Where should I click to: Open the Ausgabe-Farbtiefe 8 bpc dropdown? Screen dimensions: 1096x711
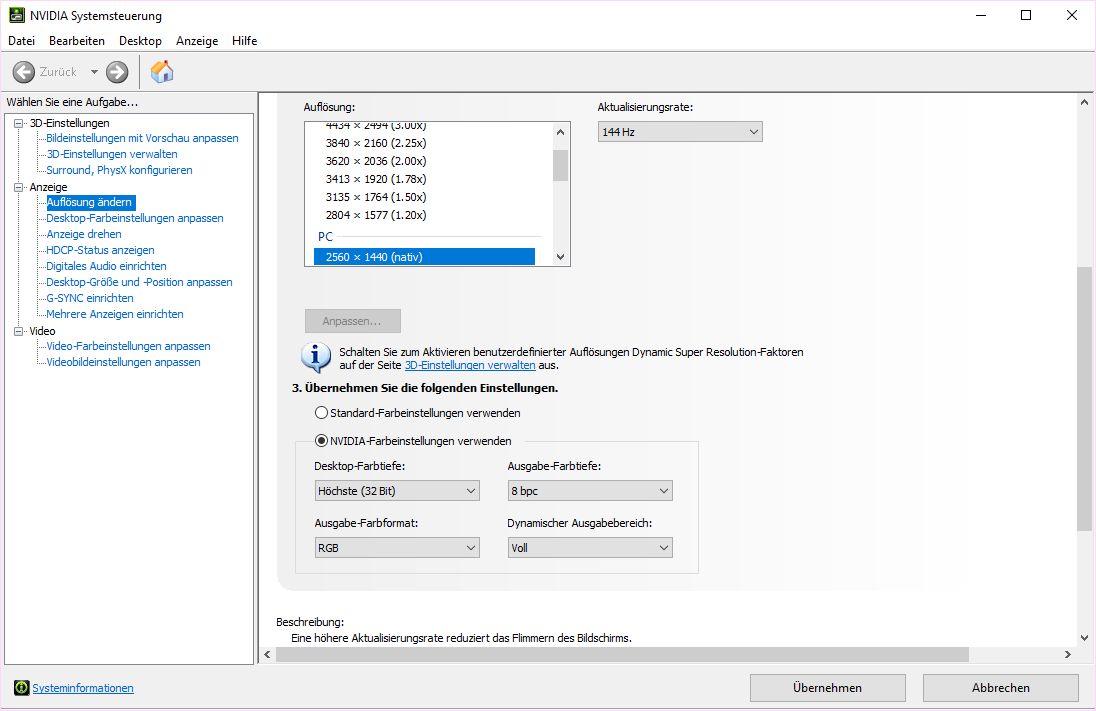tap(590, 491)
